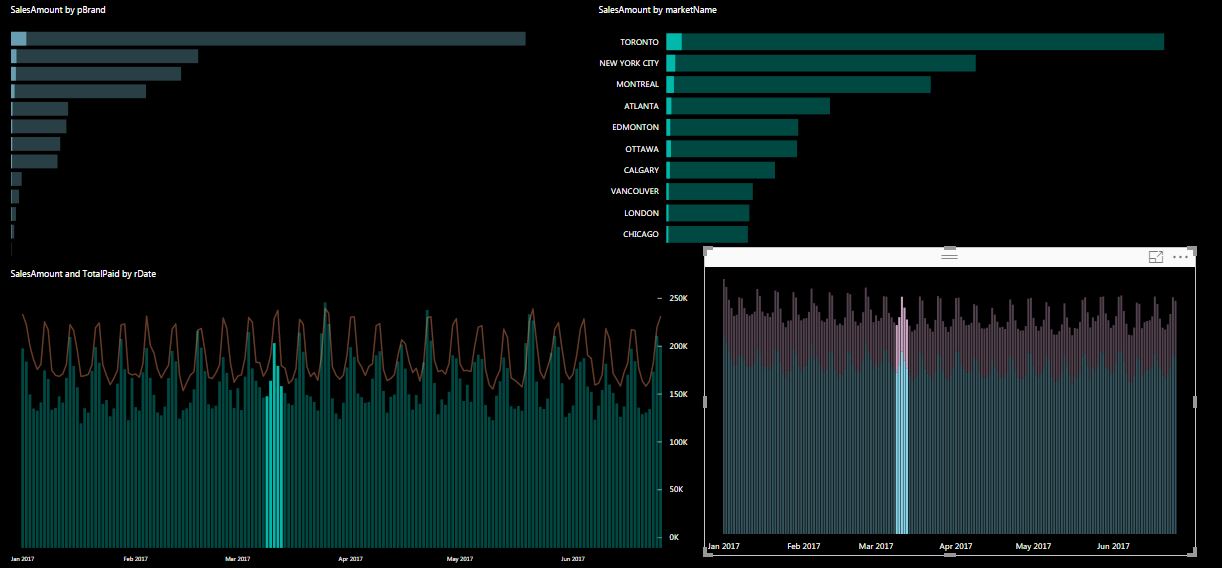Click the SalesAmount by pBrand title

(x=58, y=9)
